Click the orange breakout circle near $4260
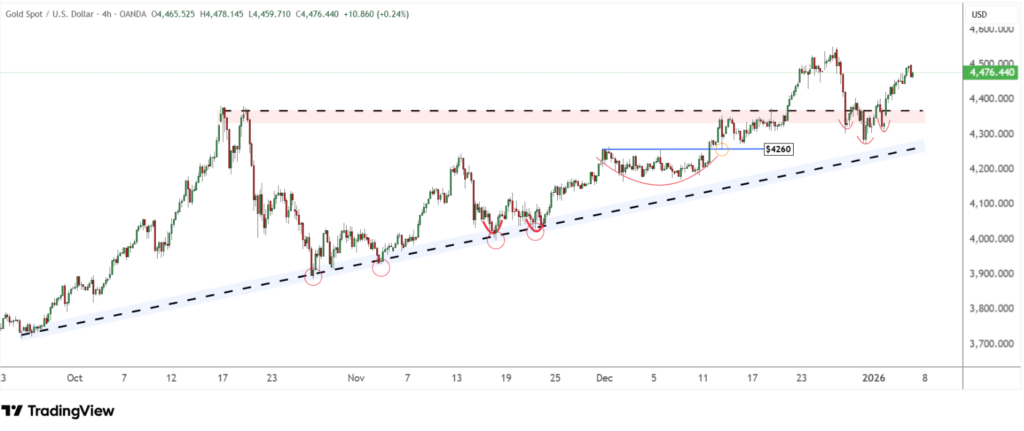The height and width of the screenshot is (431, 1024). pyautogui.click(x=722, y=149)
